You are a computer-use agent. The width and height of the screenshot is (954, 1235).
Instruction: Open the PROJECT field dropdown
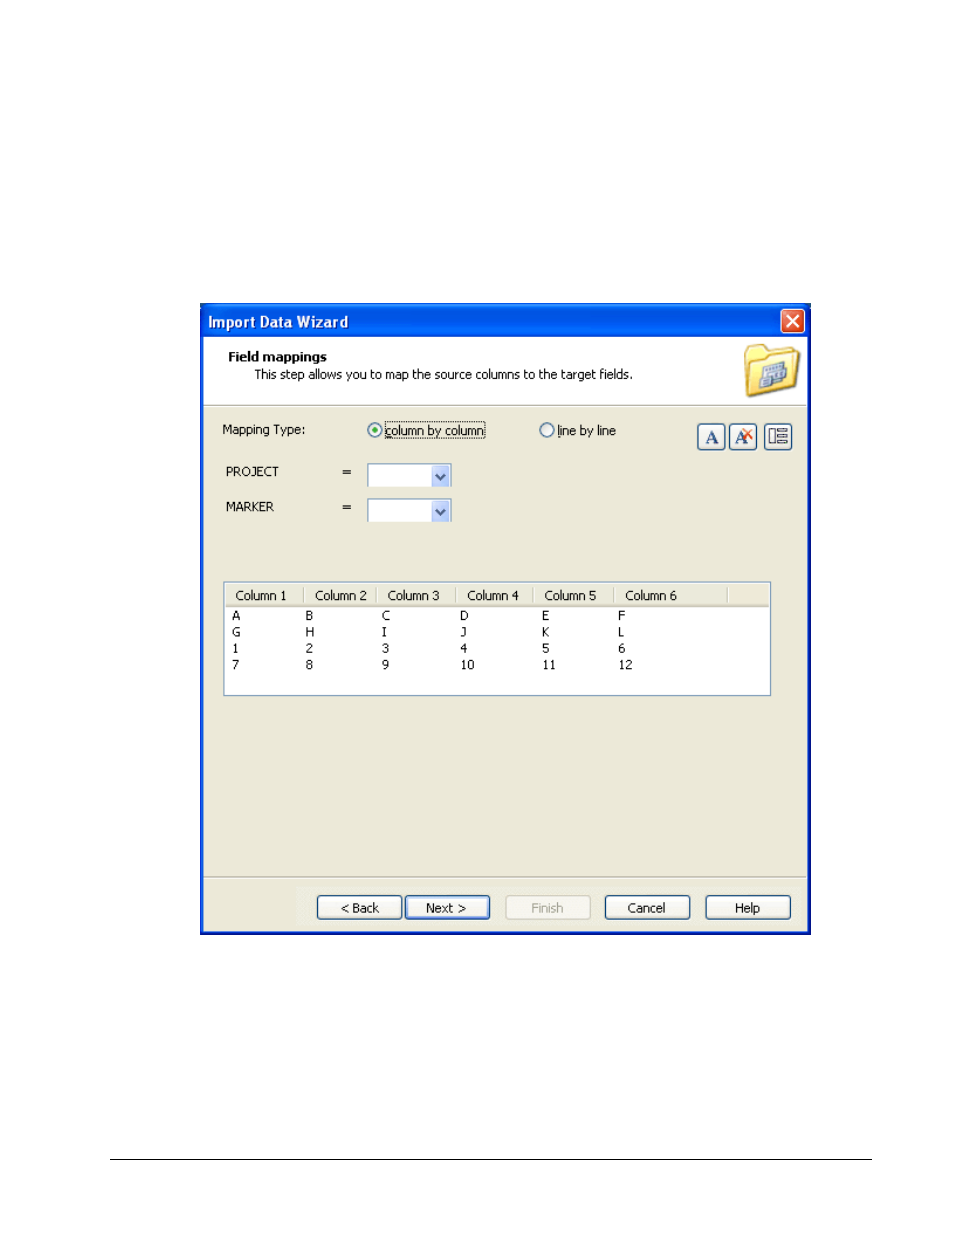pyautogui.click(x=440, y=476)
